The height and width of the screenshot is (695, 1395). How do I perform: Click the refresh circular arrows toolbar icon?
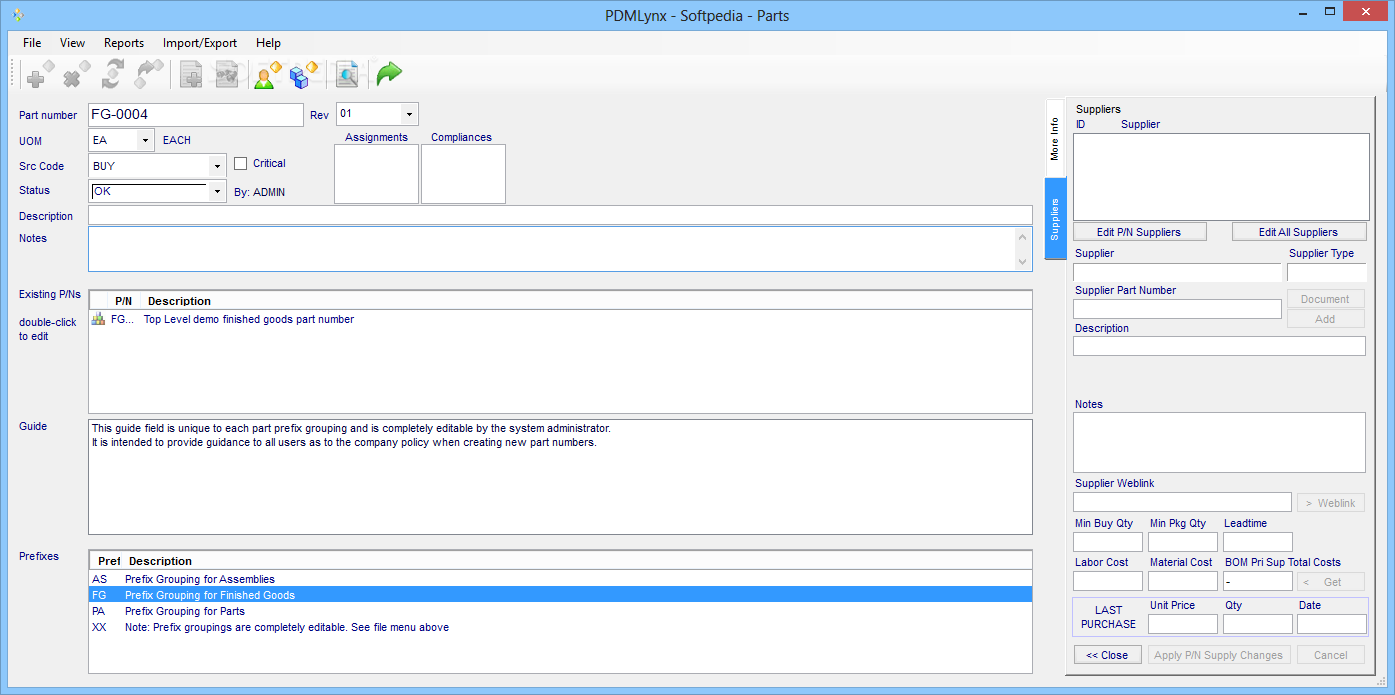113,74
